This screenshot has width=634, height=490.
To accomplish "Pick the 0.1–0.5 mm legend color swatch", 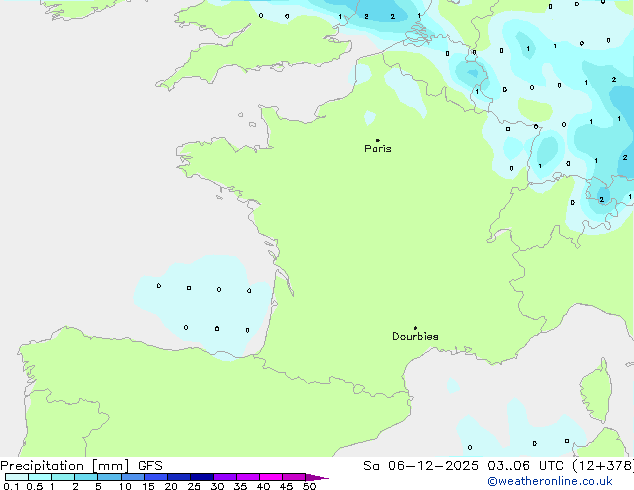I will click(x=17, y=477).
